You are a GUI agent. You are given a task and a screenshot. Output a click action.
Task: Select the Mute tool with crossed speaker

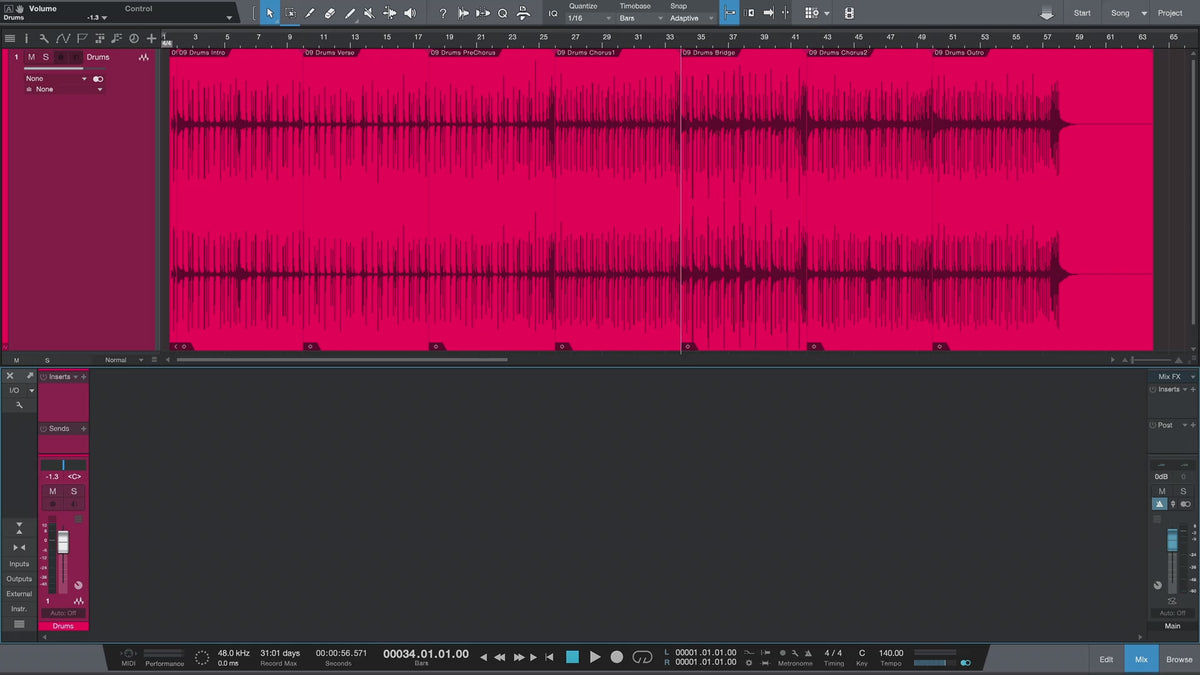pyautogui.click(x=369, y=13)
